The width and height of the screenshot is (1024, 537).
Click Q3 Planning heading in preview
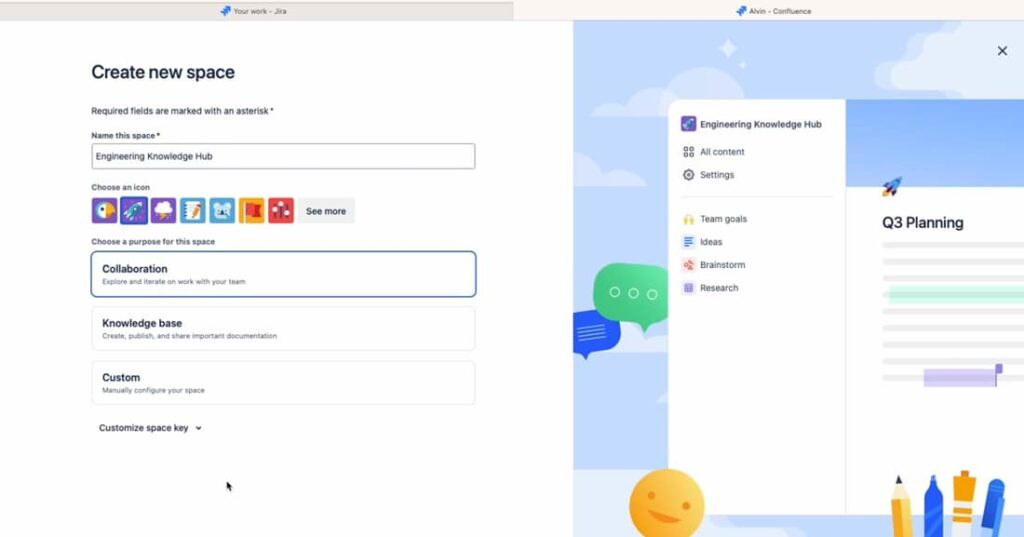[x=923, y=223]
